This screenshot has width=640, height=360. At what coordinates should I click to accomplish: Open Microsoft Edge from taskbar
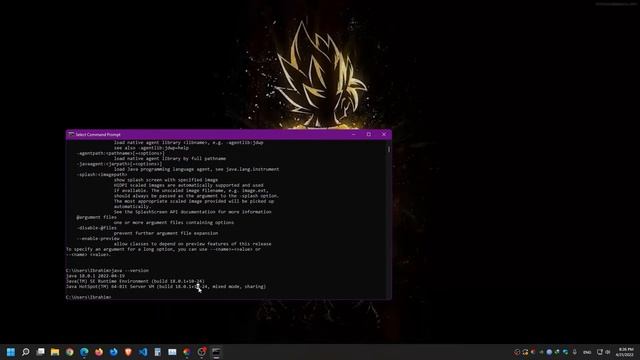pyautogui.click(x=84, y=352)
